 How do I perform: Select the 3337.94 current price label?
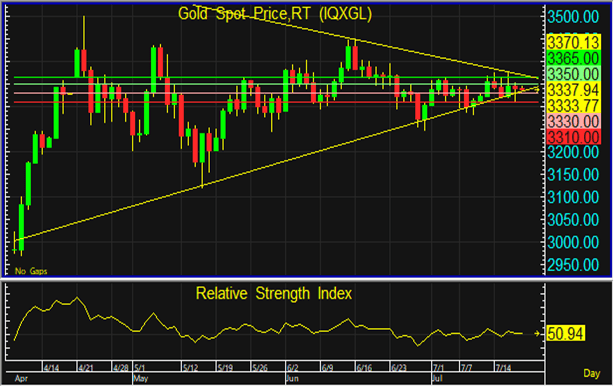tap(573, 90)
